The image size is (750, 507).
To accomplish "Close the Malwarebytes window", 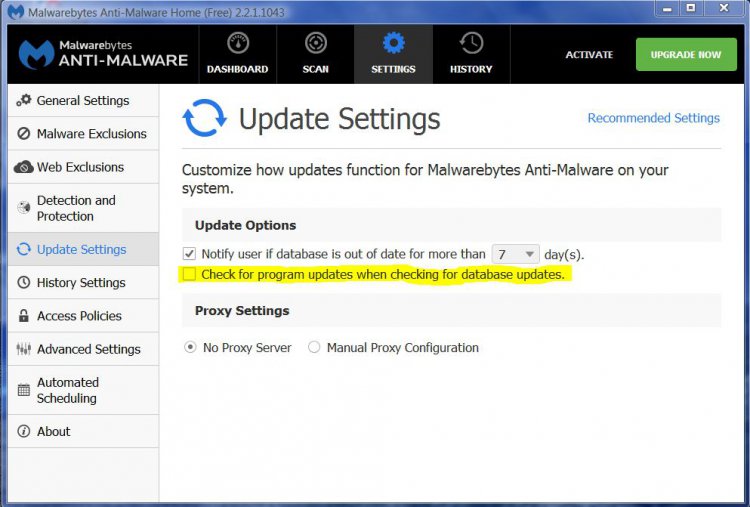I will (x=725, y=9).
